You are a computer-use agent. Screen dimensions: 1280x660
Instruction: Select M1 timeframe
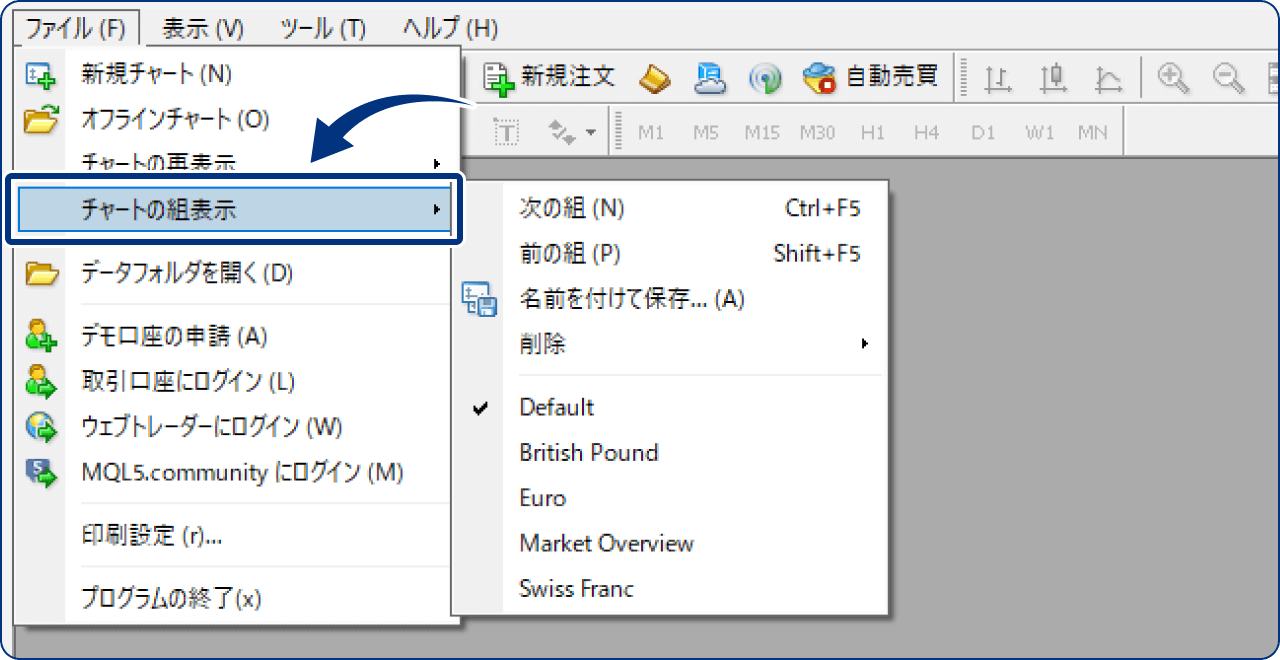pyautogui.click(x=651, y=132)
